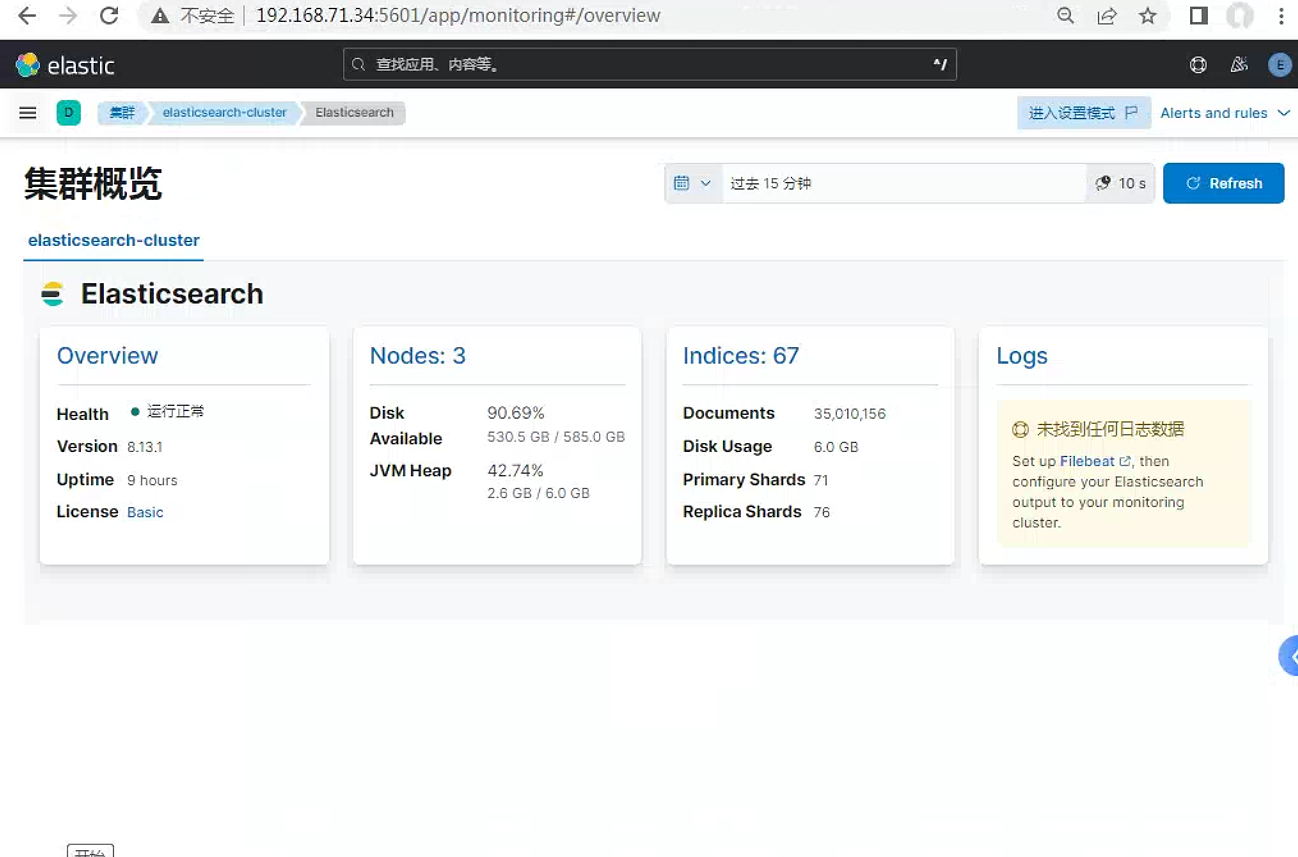The height and width of the screenshot is (857, 1298).
Task: Toggle the main navigation hamburger menu
Action: point(28,113)
